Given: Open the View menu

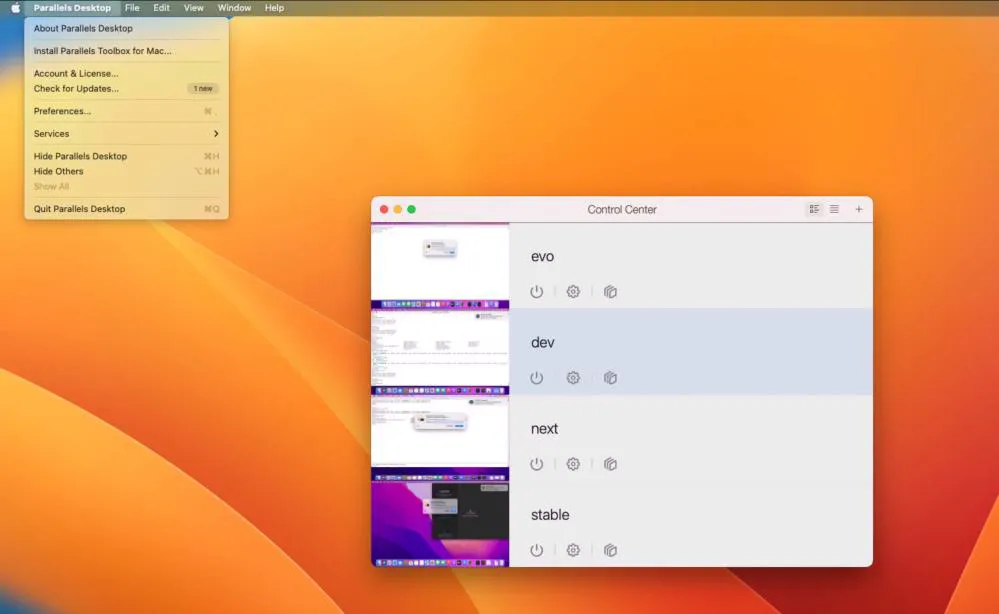Looking at the screenshot, I should [194, 8].
